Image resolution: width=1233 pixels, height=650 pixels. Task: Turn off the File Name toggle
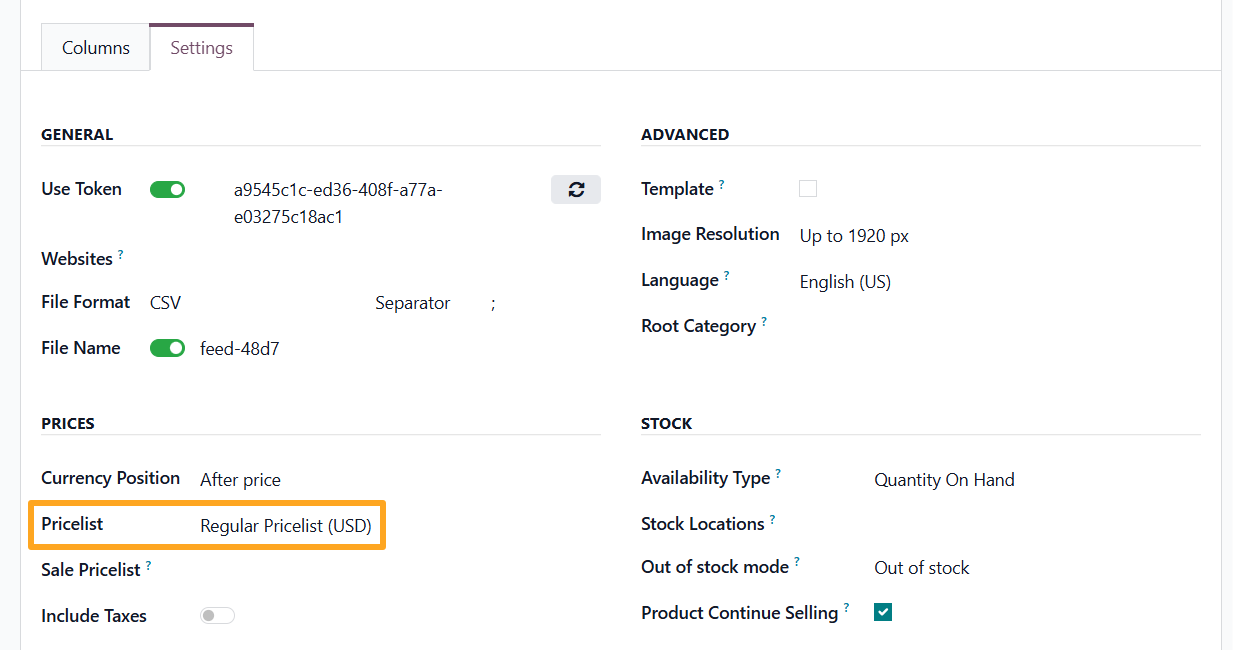(168, 348)
